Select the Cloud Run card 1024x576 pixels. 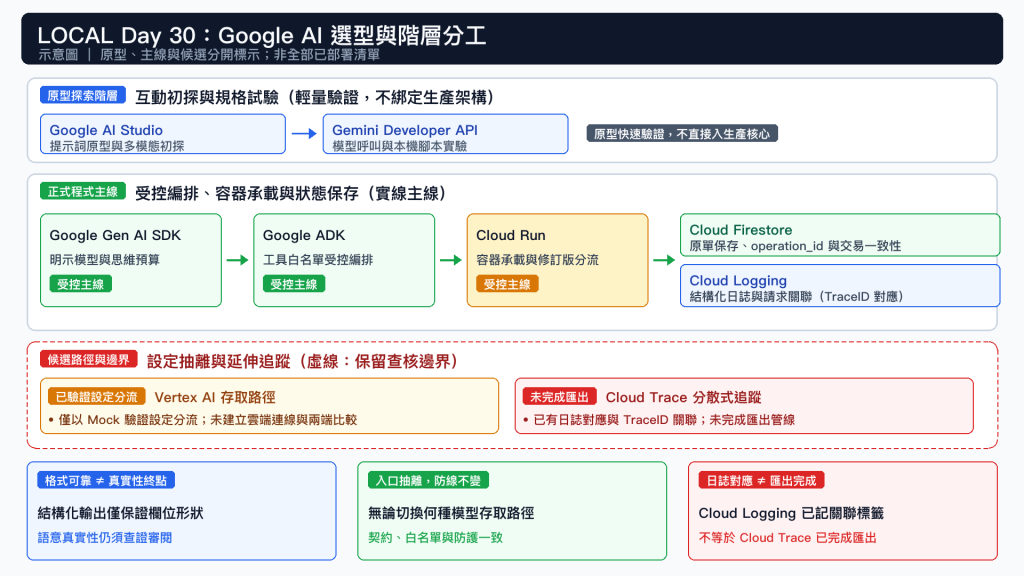tap(558, 260)
